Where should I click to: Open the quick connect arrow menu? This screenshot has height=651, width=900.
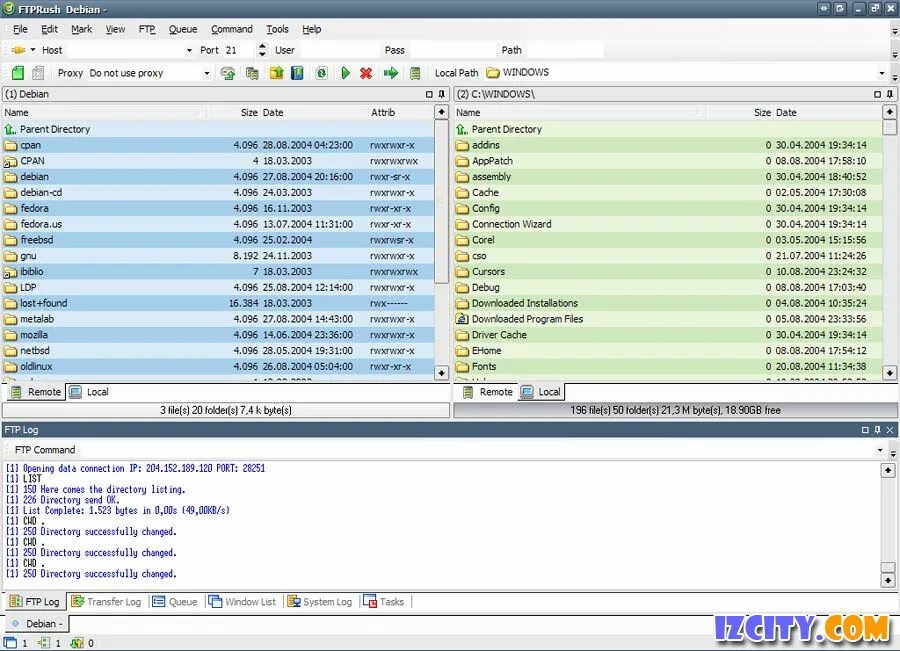33,50
